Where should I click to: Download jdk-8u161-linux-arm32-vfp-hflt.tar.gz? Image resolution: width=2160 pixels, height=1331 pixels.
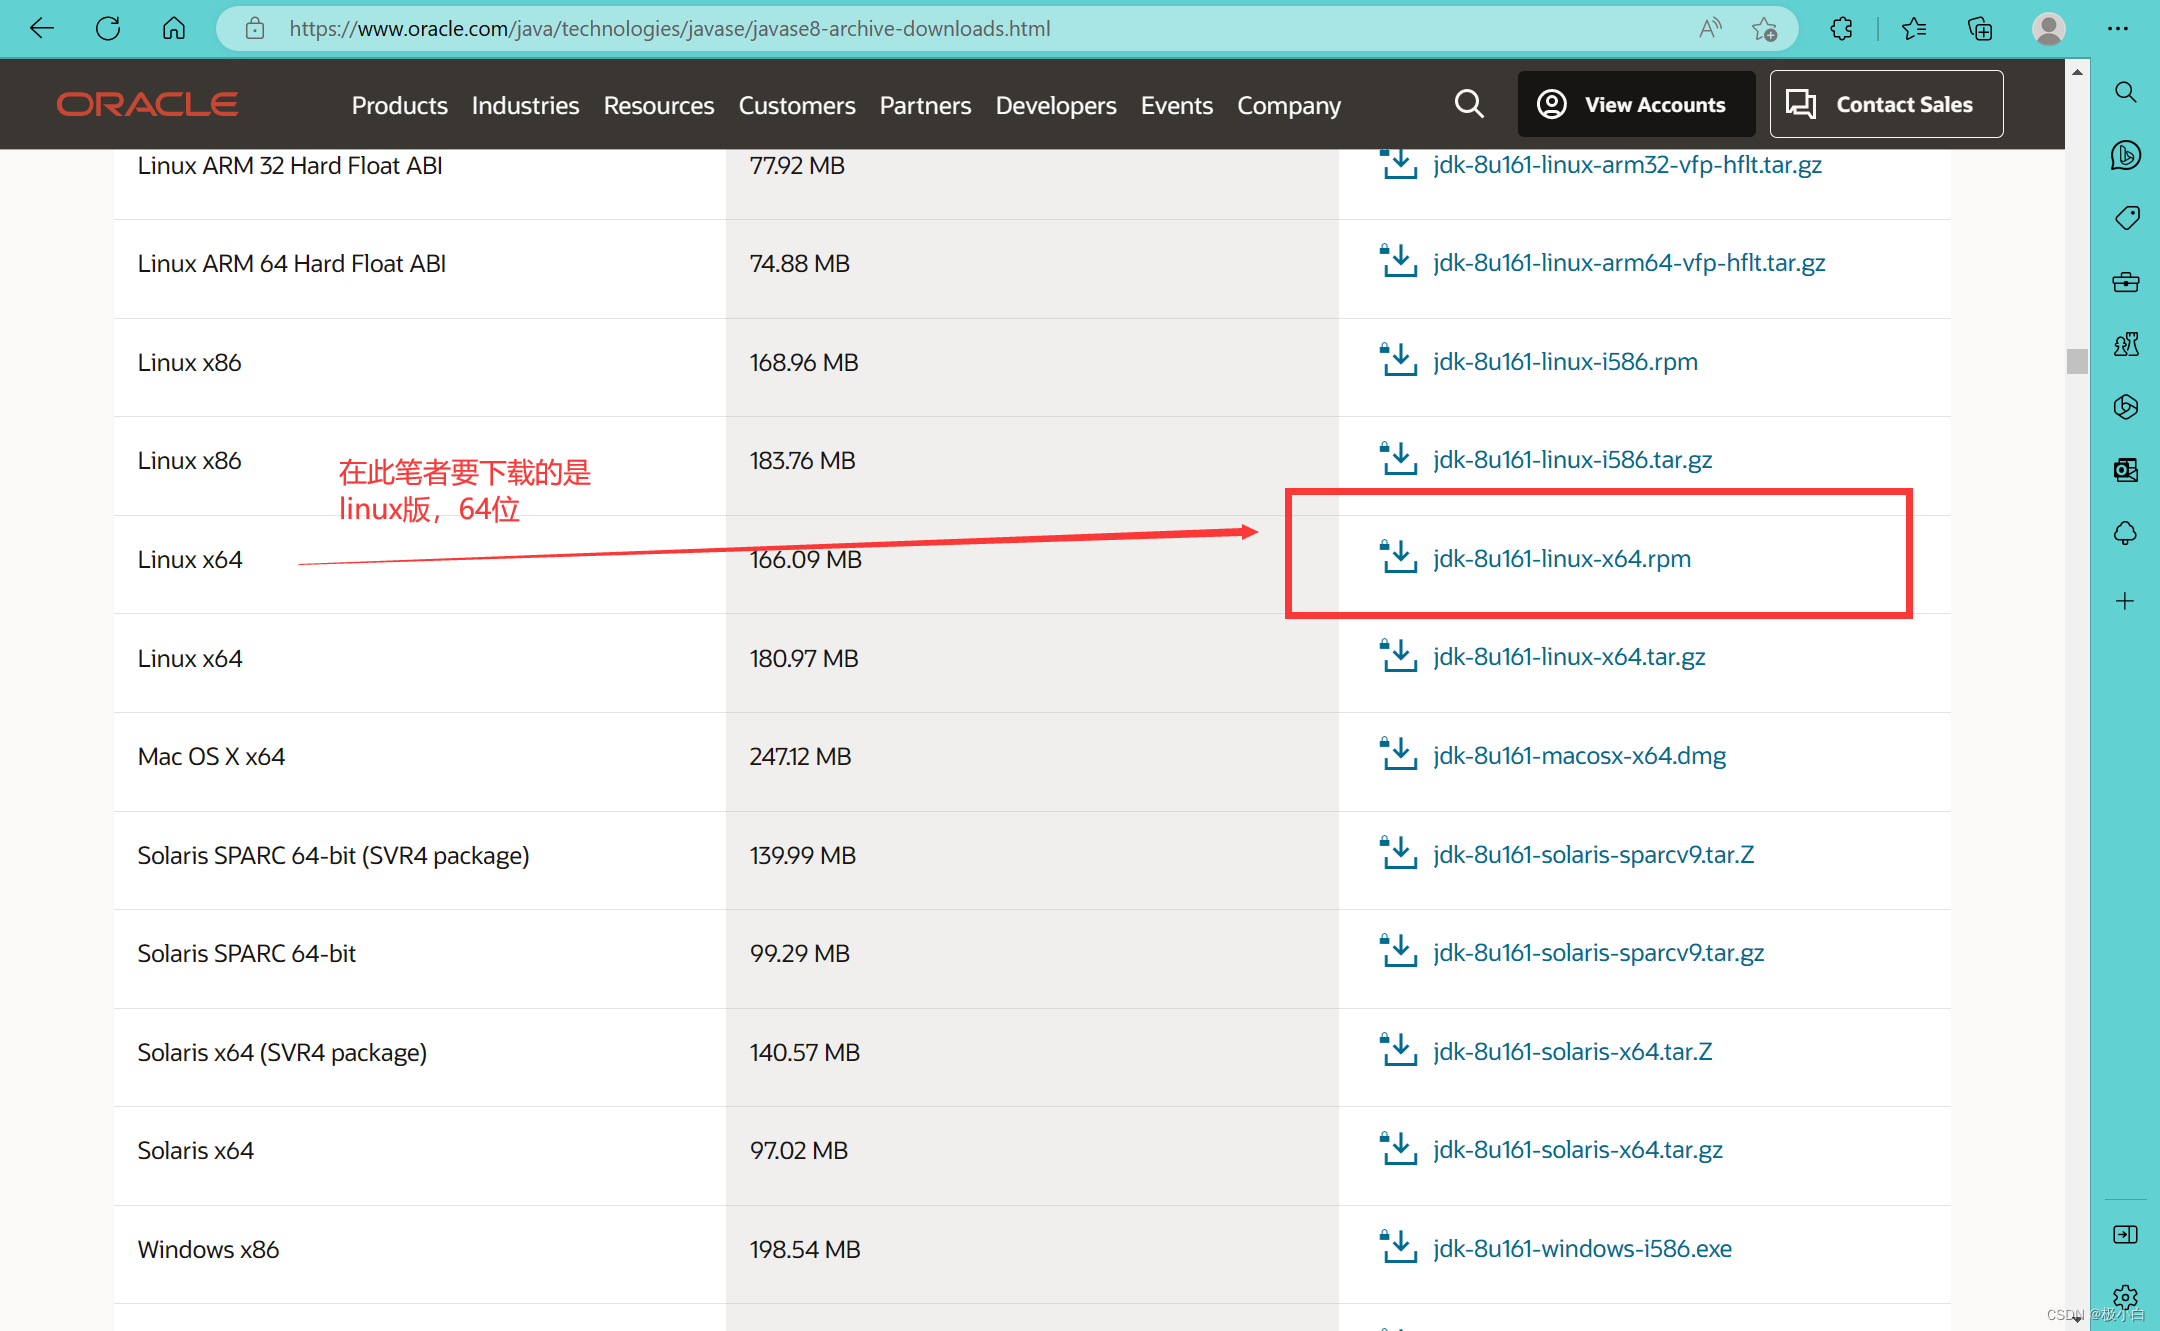[x=1627, y=164]
